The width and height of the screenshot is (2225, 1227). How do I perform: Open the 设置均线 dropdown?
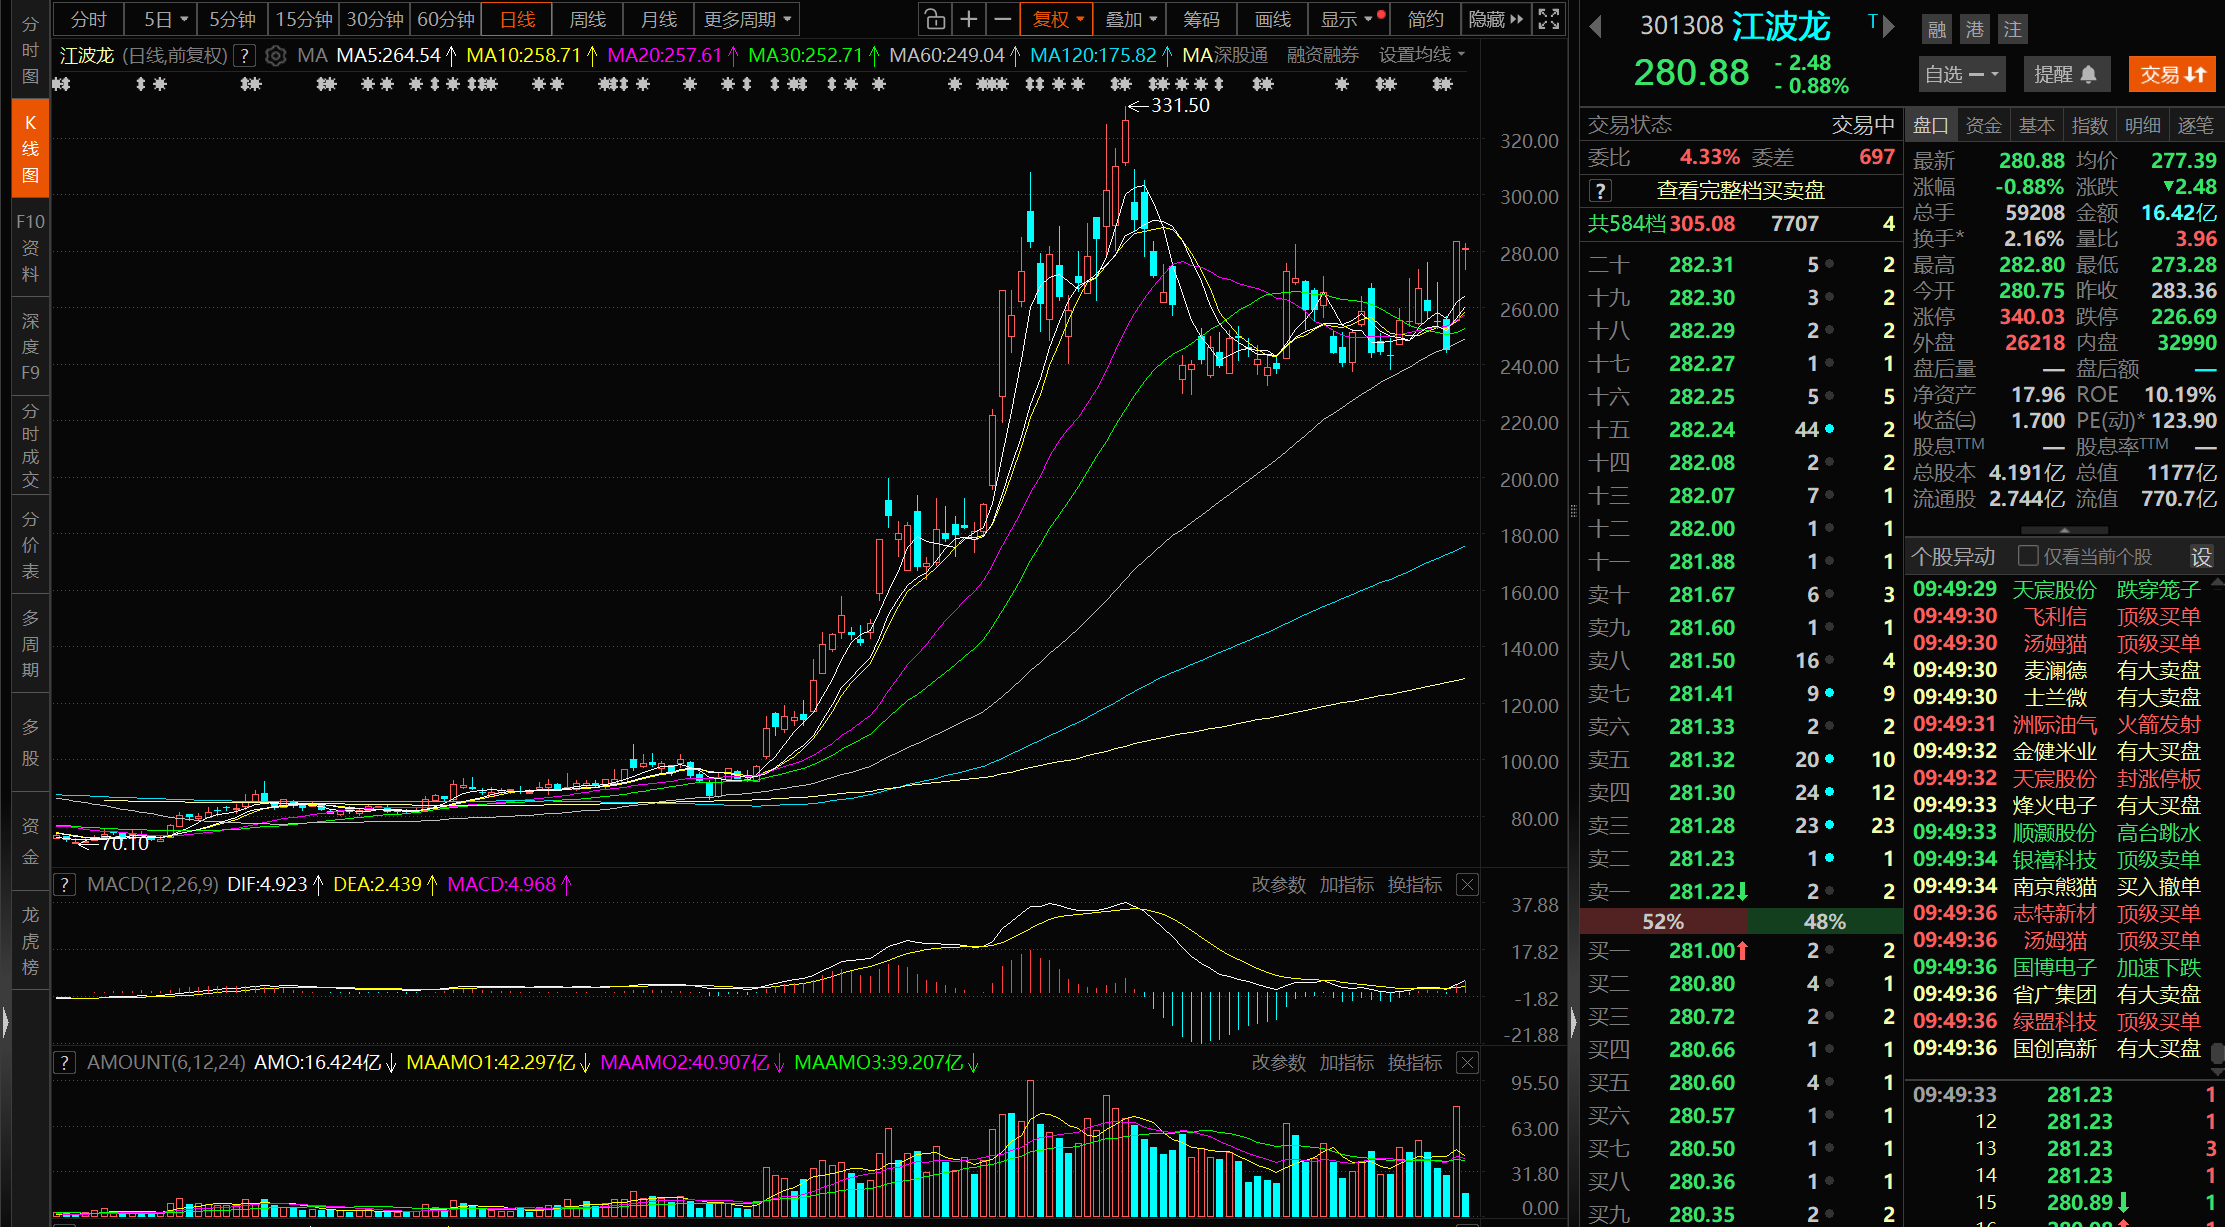pos(1421,55)
